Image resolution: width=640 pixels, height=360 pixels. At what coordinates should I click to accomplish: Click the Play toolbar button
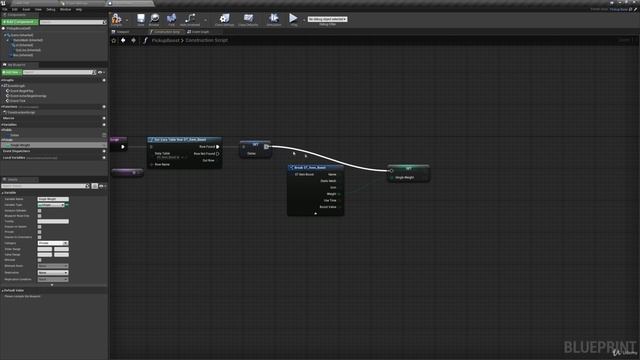point(293,18)
